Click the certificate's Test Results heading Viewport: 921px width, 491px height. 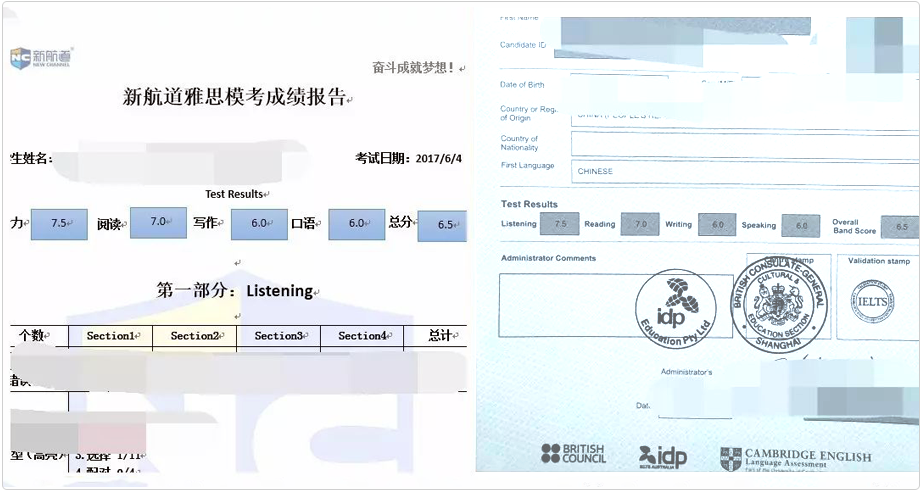point(529,204)
